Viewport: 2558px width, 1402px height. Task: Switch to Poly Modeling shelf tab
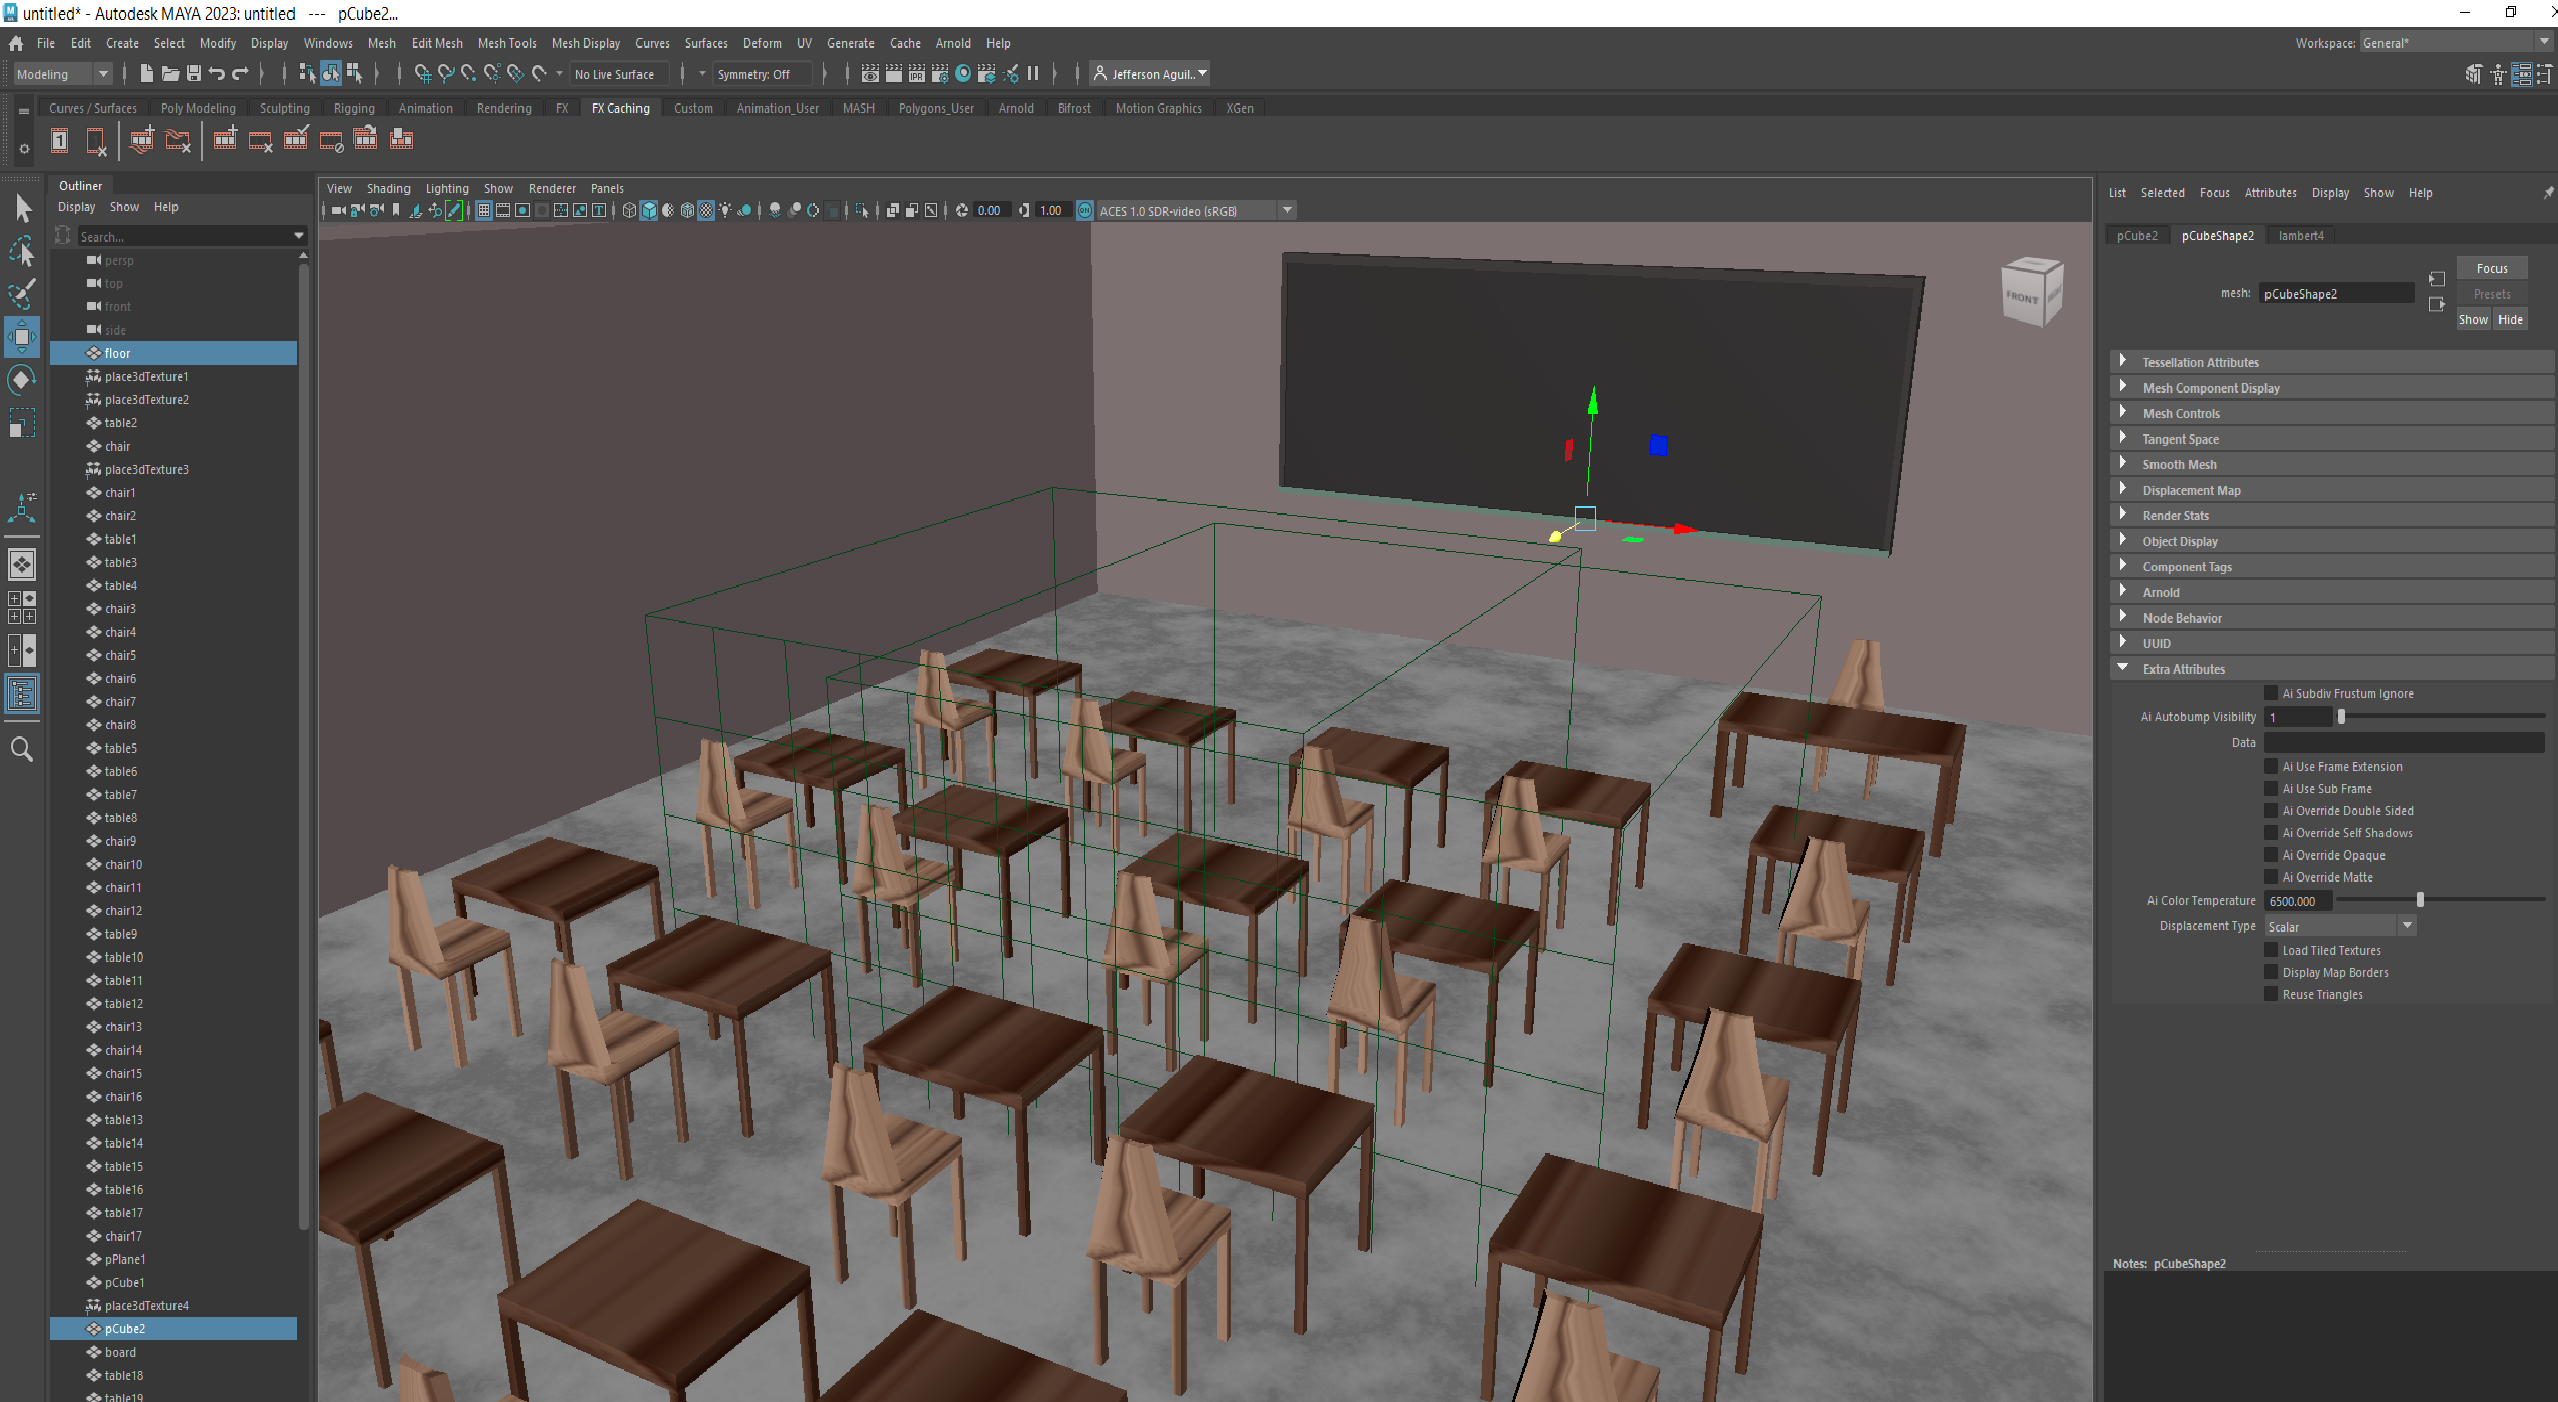[x=198, y=108]
